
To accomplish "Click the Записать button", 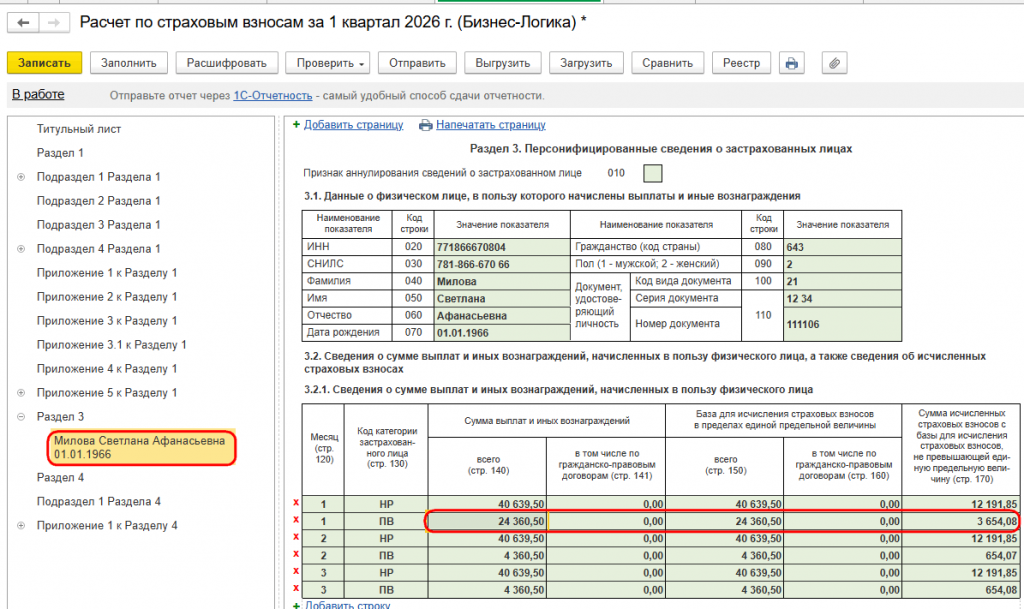I will point(44,63).
